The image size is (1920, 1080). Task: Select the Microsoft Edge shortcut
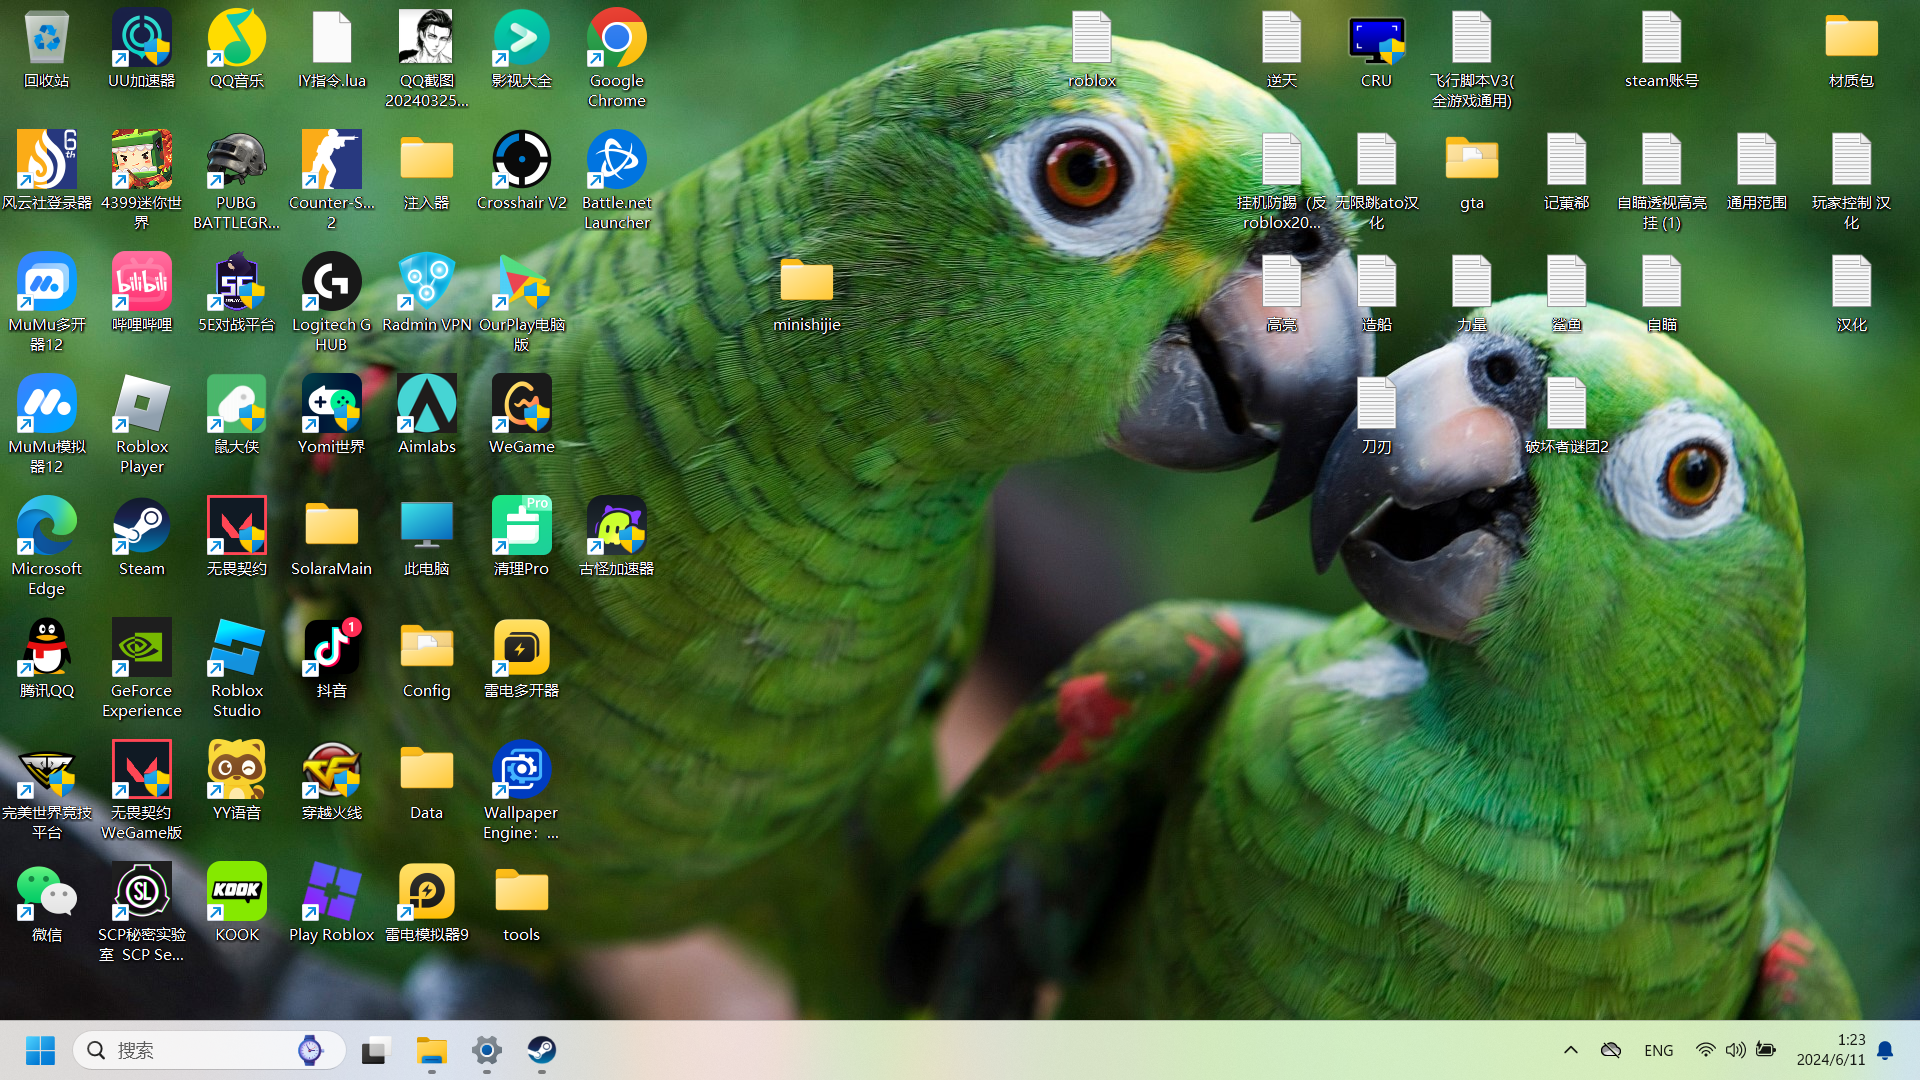pyautogui.click(x=46, y=527)
